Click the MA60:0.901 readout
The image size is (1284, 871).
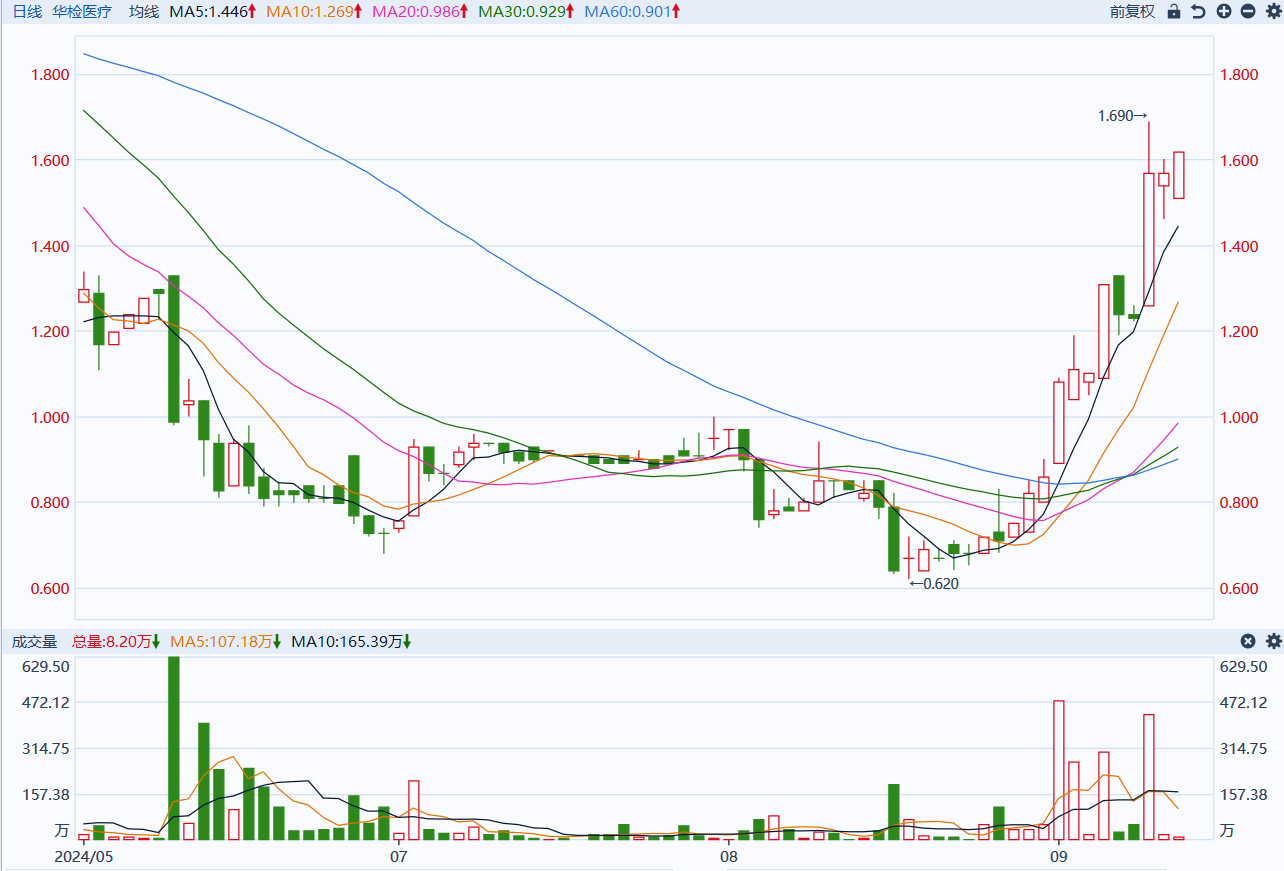point(633,12)
